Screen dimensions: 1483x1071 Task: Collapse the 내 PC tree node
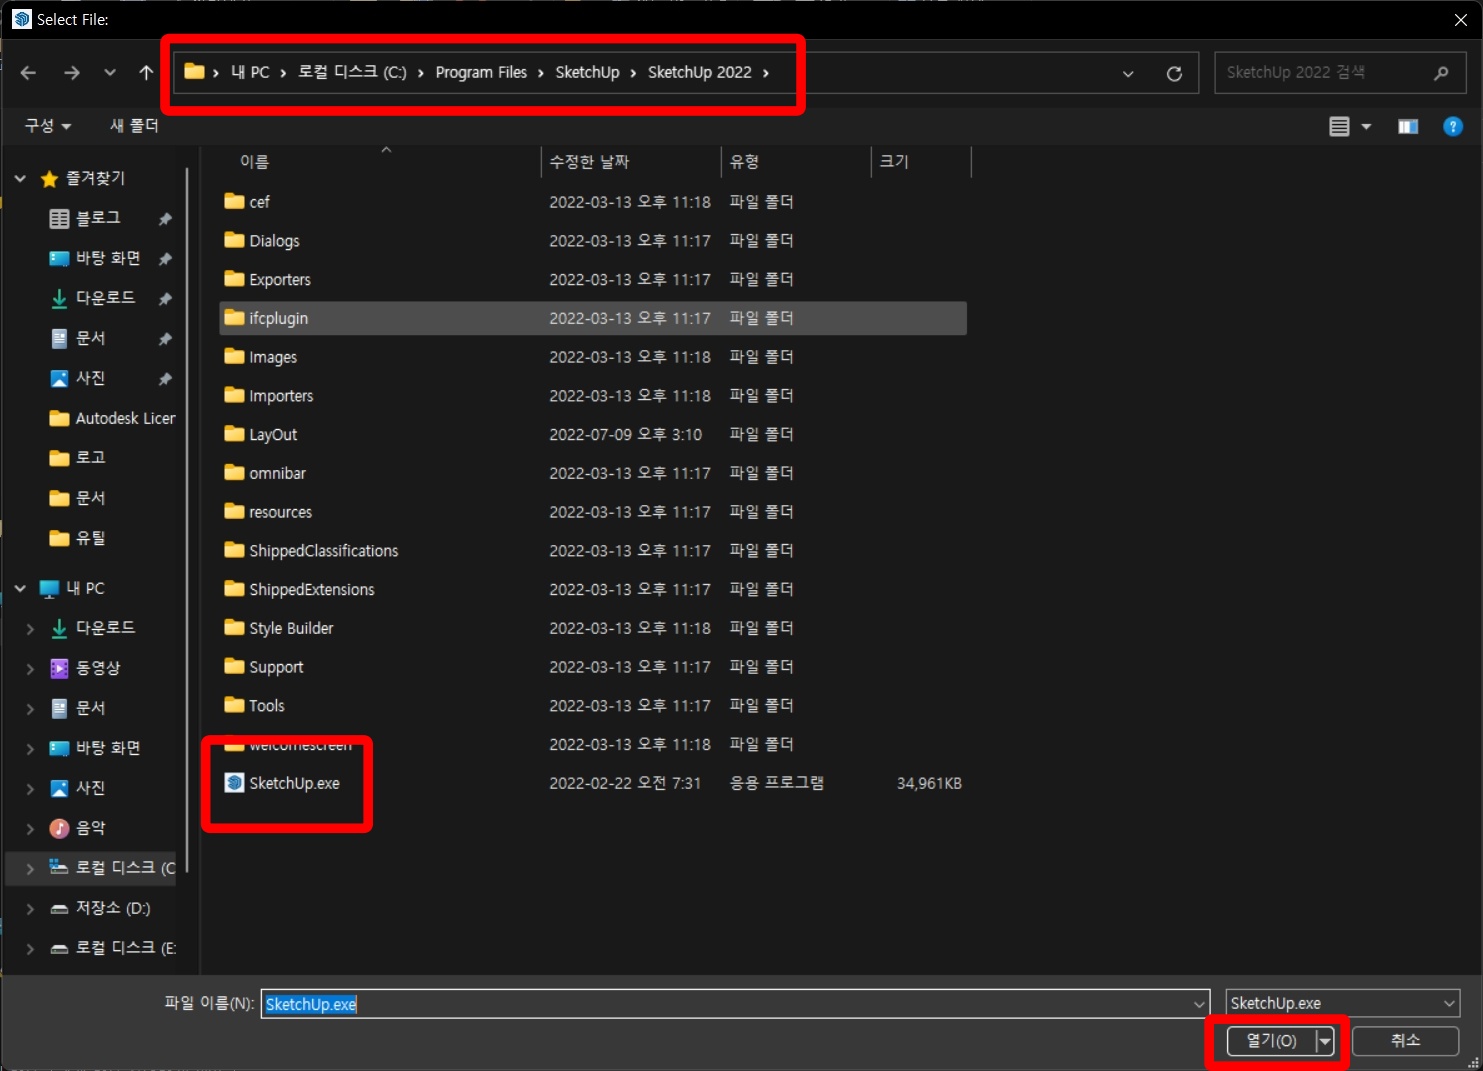point(20,588)
